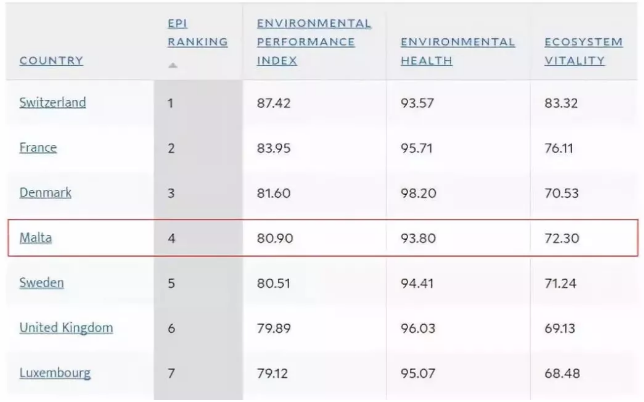The width and height of the screenshot is (644, 402).
Task: Click the sort arrow under EPI Ranking
Action: click(172, 65)
